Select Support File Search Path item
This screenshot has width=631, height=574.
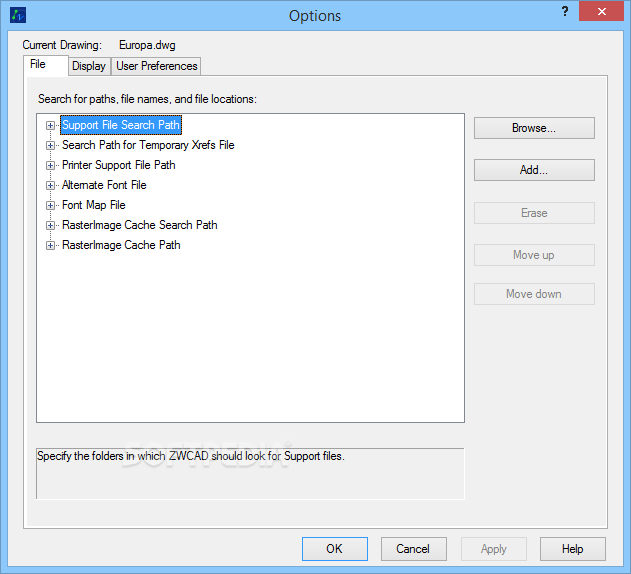pyautogui.click(x=121, y=125)
